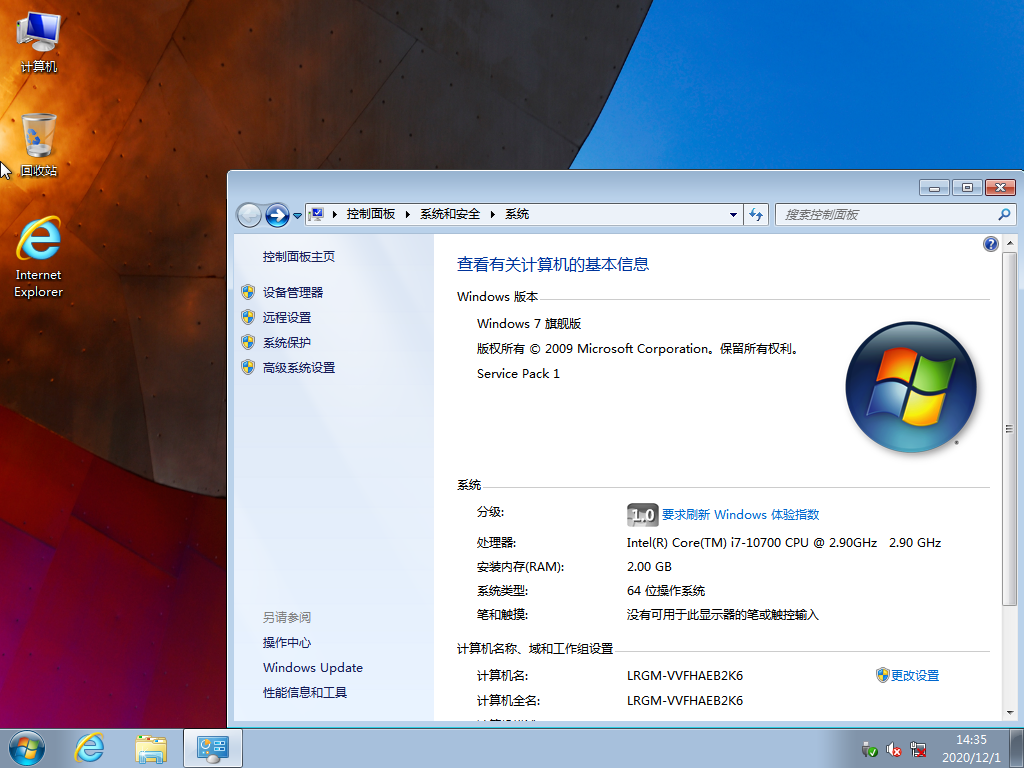1024x768 pixels.
Task: Click the refresh button beside address bar
Action: pos(757,214)
